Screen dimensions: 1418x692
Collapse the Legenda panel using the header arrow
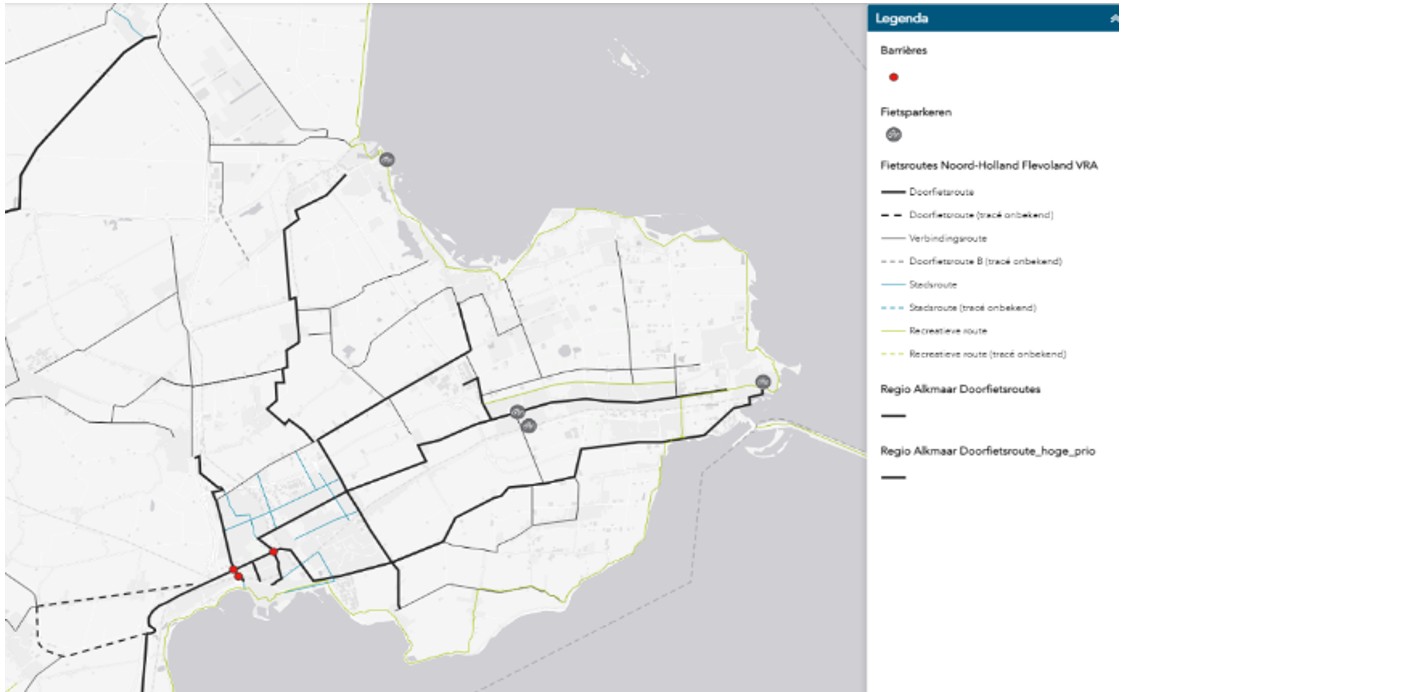coord(1113,18)
